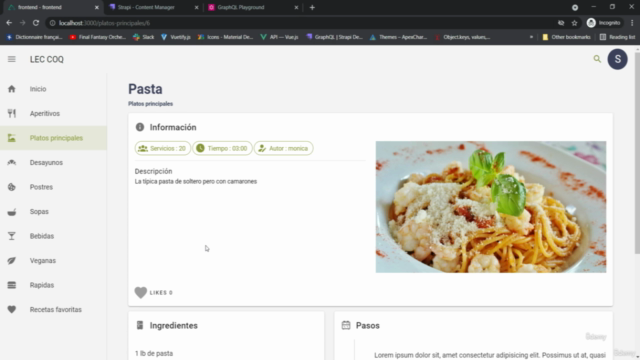This screenshot has width=640, height=360.
Task: Expand the Other bookmarks folder
Action: pyautogui.click(x=567, y=37)
